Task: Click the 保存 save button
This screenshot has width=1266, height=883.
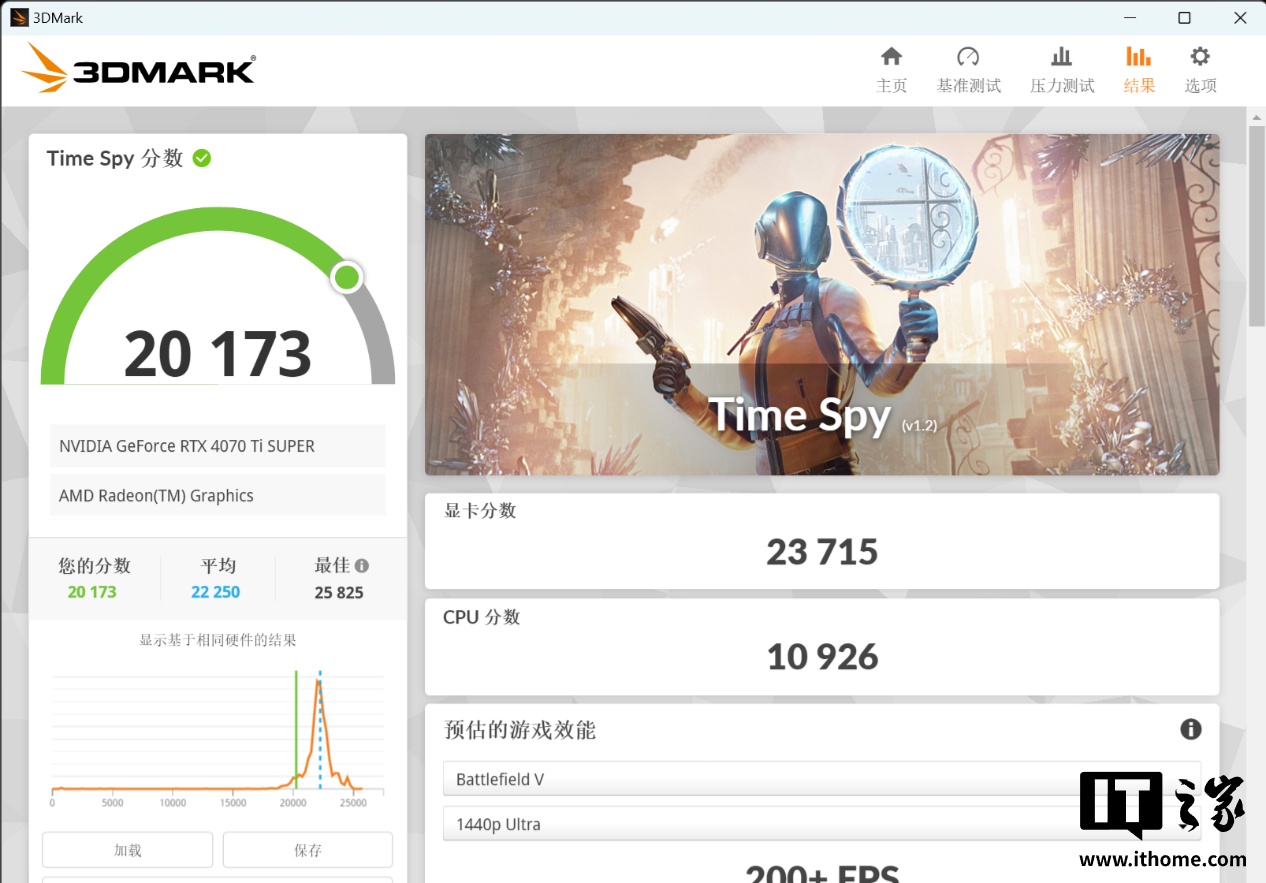Action: [x=307, y=850]
